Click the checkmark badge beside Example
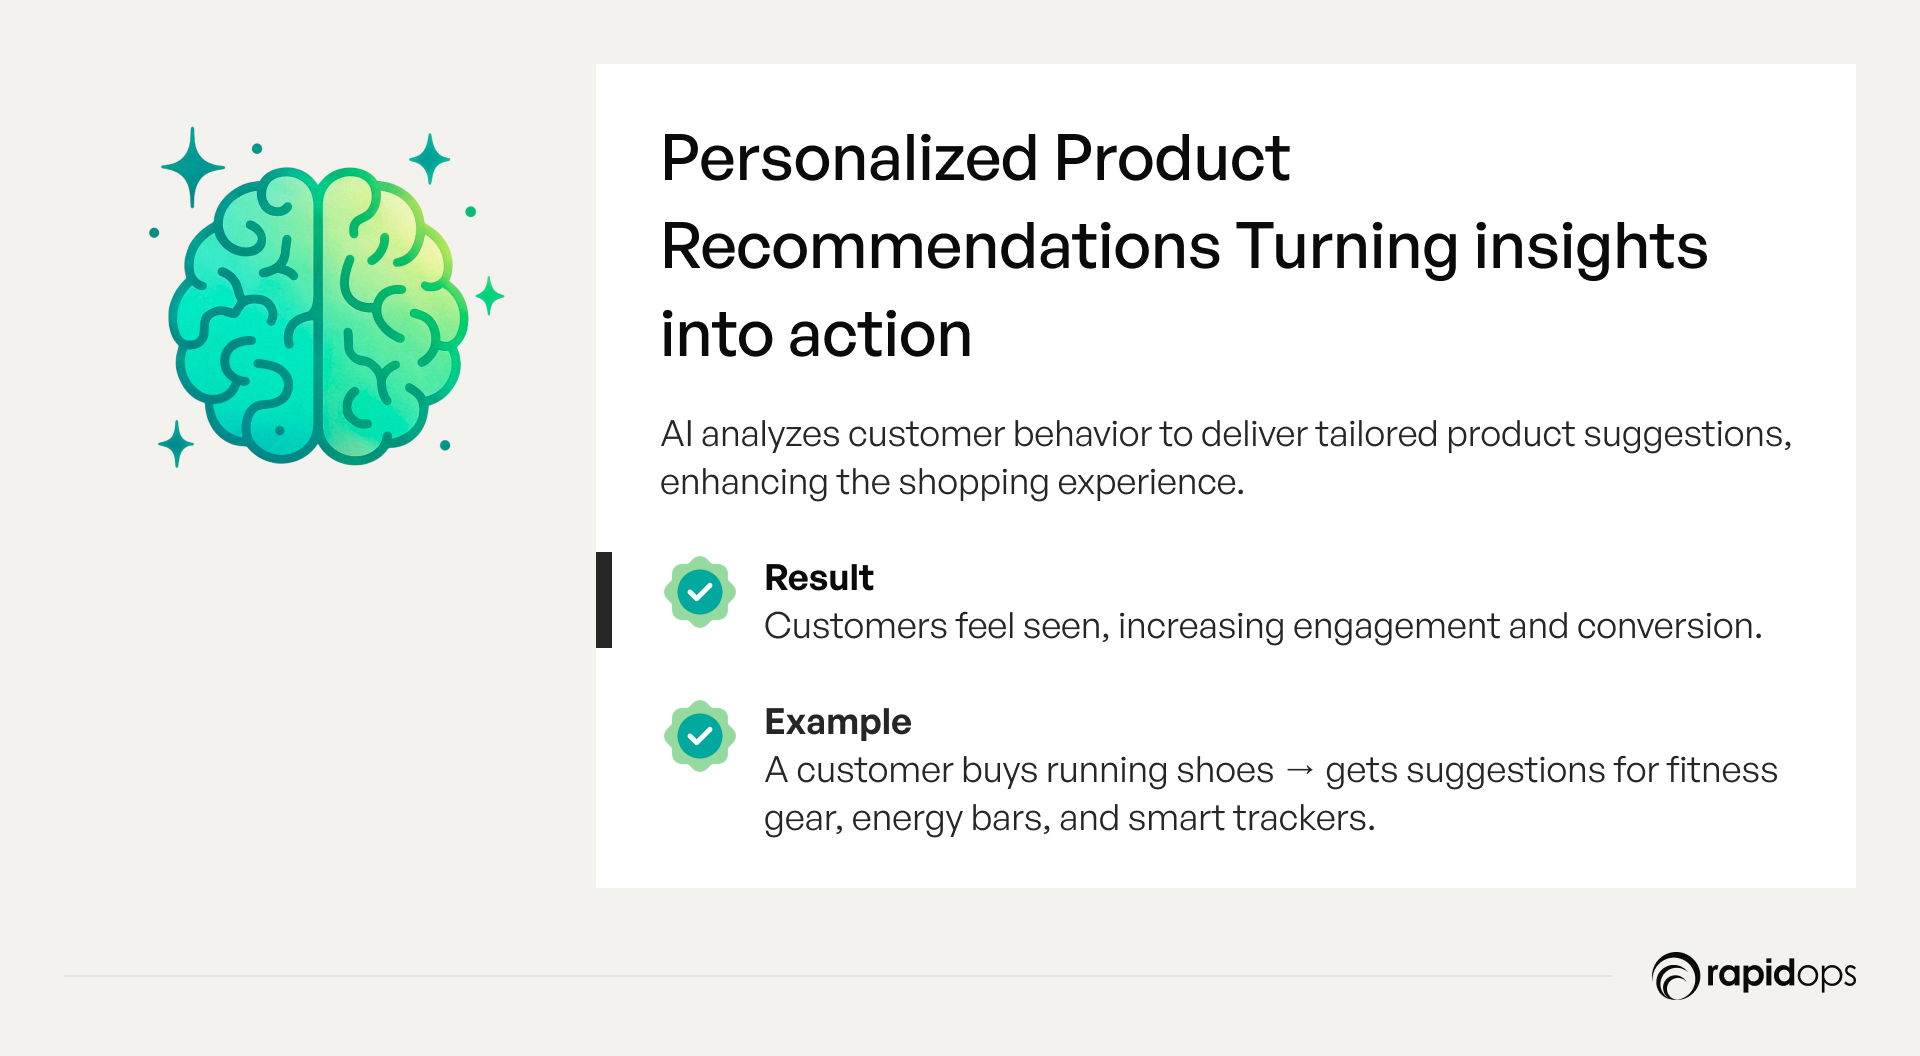The width and height of the screenshot is (1920, 1056). [700, 736]
